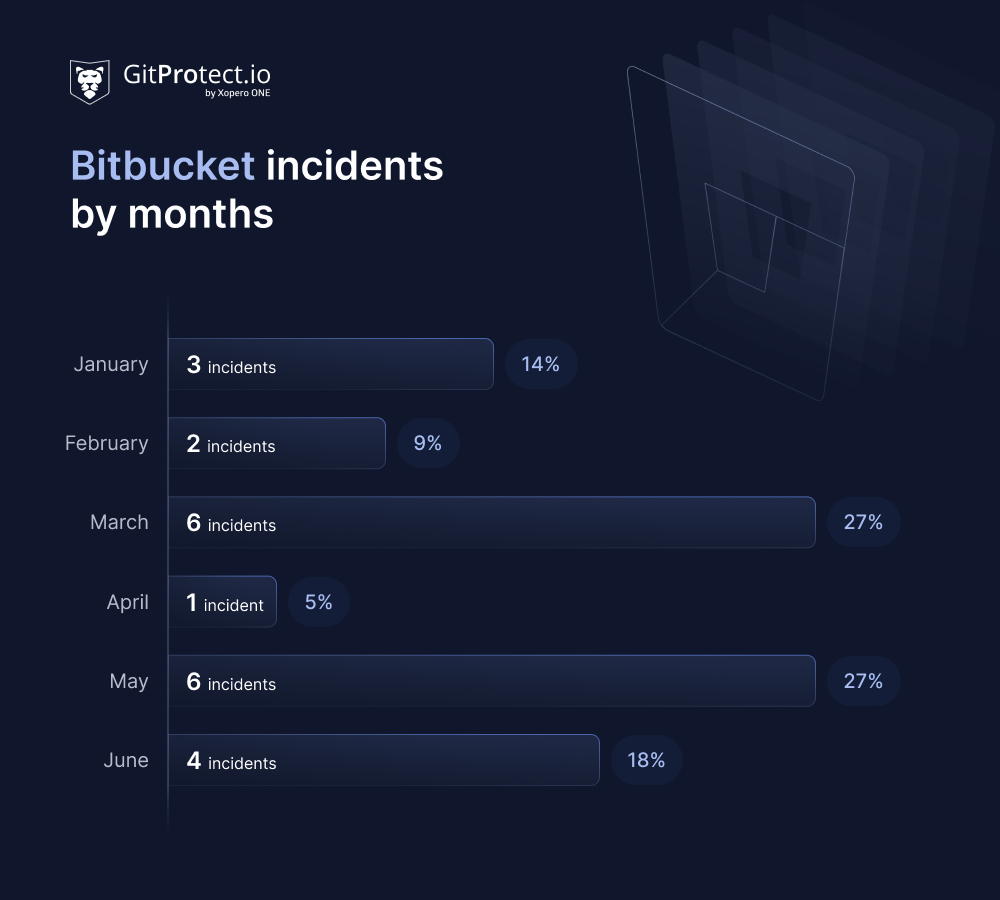Viewport: 1000px width, 900px height.
Task: Select the June month label
Action: 126,760
